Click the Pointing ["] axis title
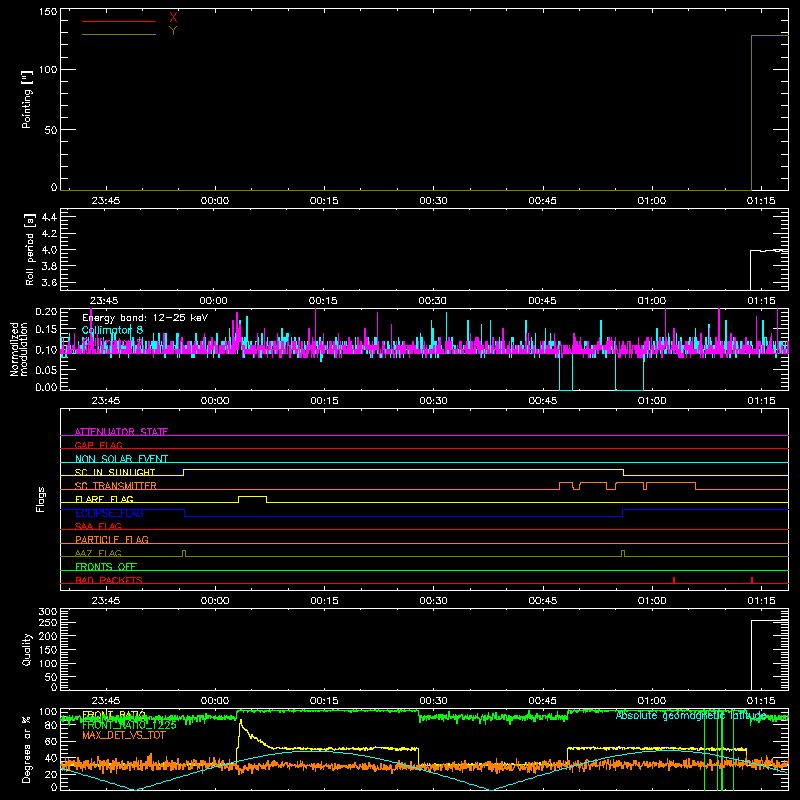This screenshot has width=800, height=800. (27, 99)
